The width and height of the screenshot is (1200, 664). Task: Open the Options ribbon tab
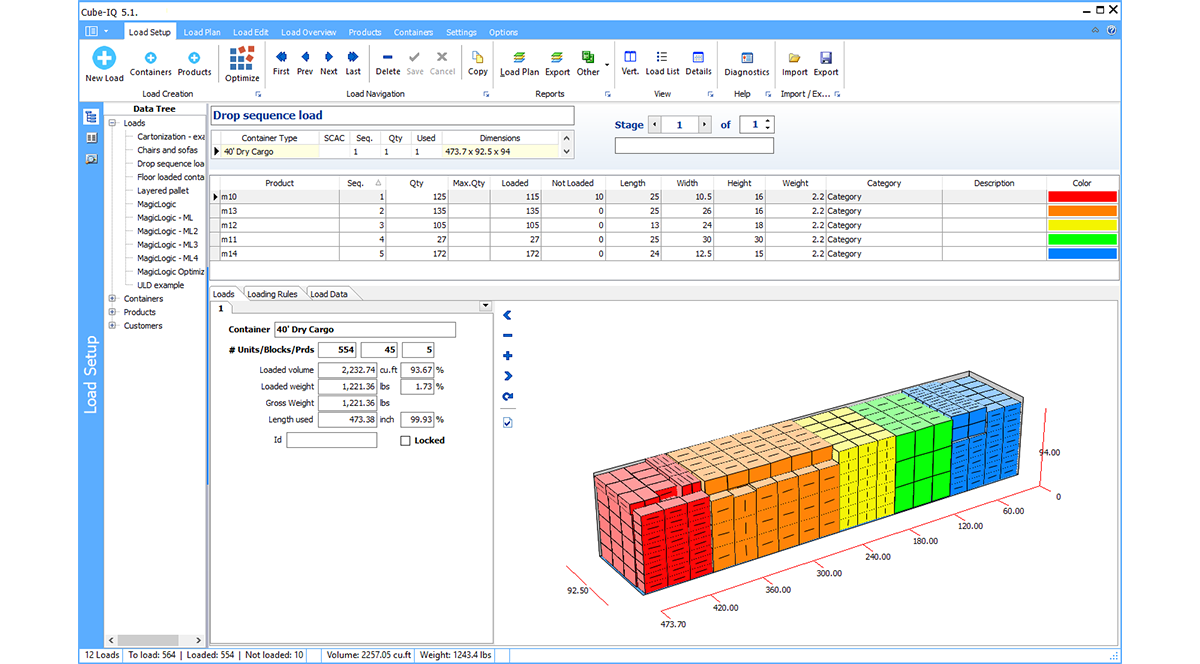[x=503, y=32]
